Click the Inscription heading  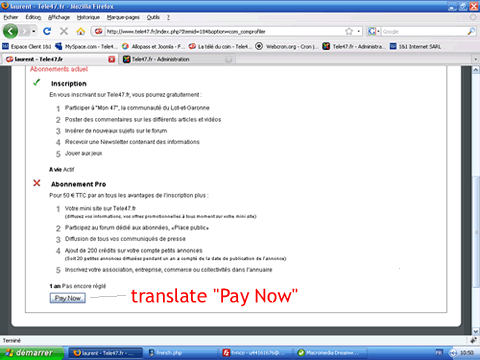pyautogui.click(x=69, y=84)
